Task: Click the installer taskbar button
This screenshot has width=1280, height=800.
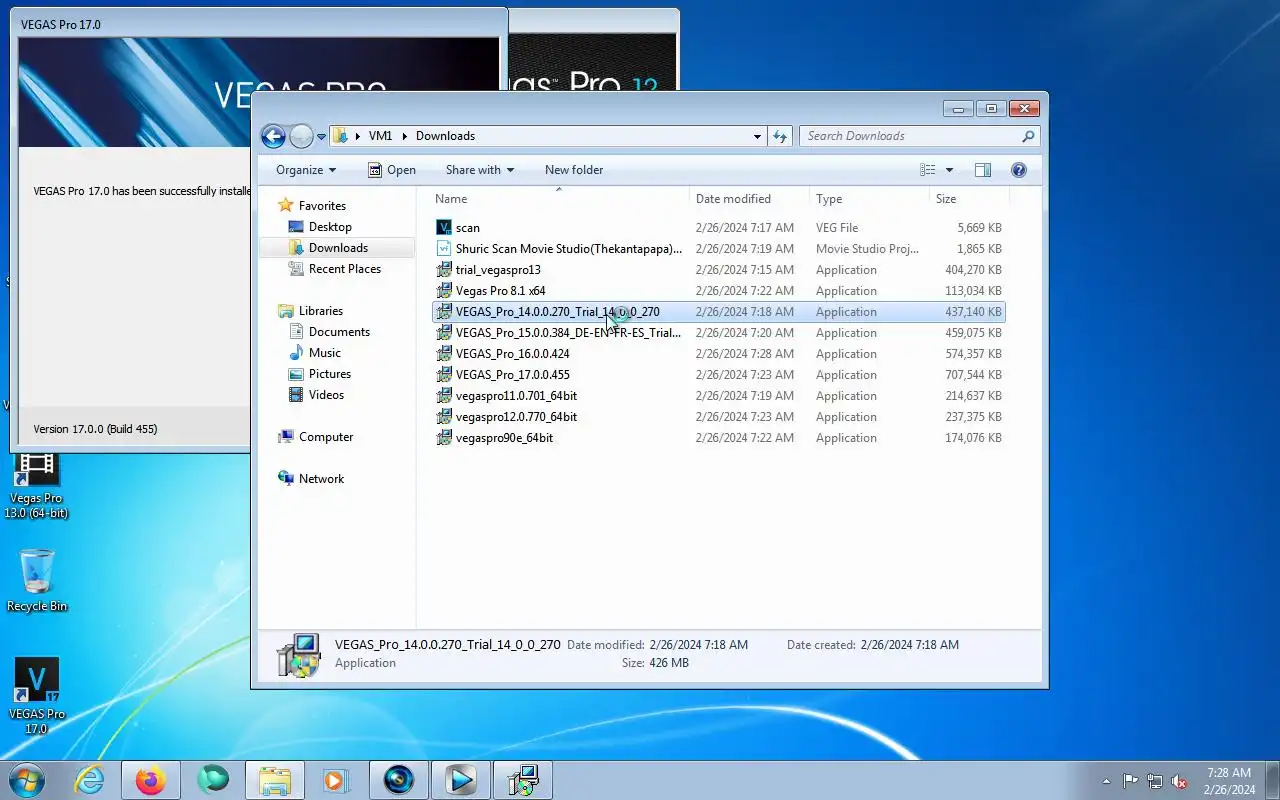Action: click(x=522, y=780)
